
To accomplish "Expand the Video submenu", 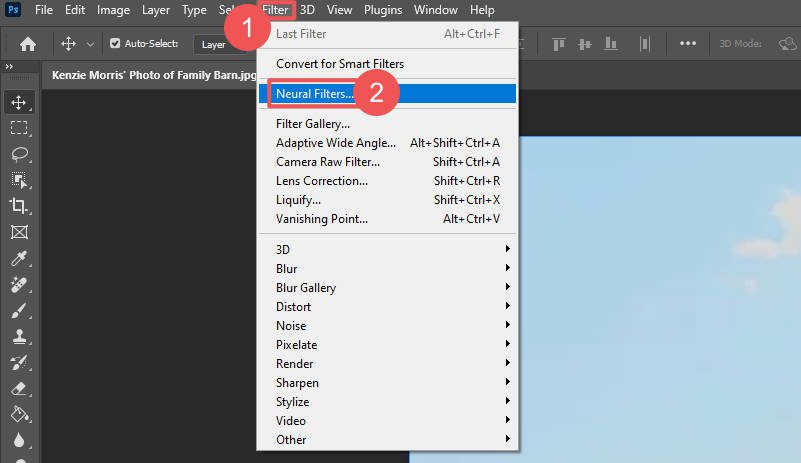I will (387, 420).
